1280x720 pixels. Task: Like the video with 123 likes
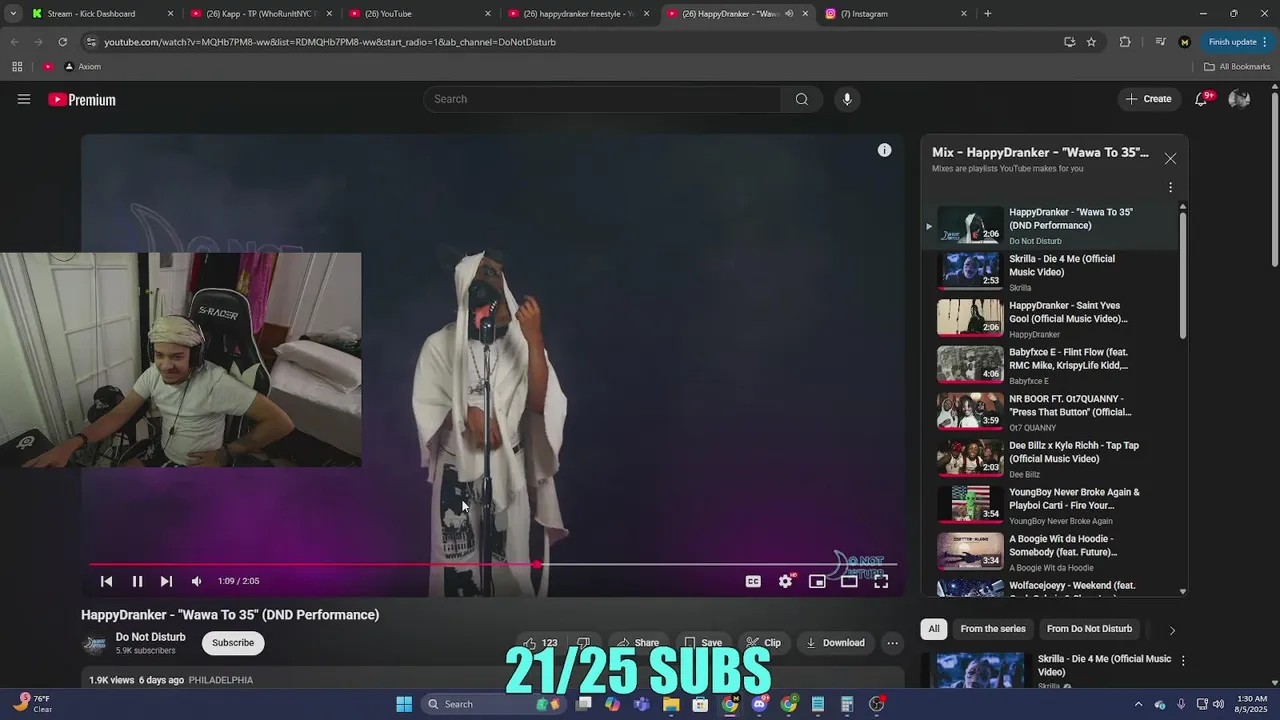tap(540, 643)
